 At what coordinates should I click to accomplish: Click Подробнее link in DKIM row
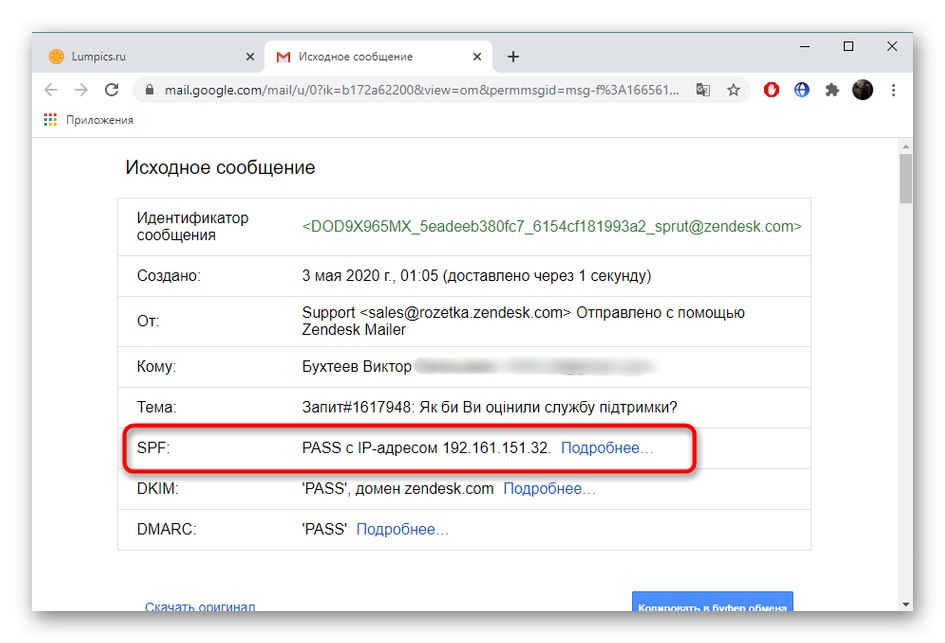(x=549, y=489)
